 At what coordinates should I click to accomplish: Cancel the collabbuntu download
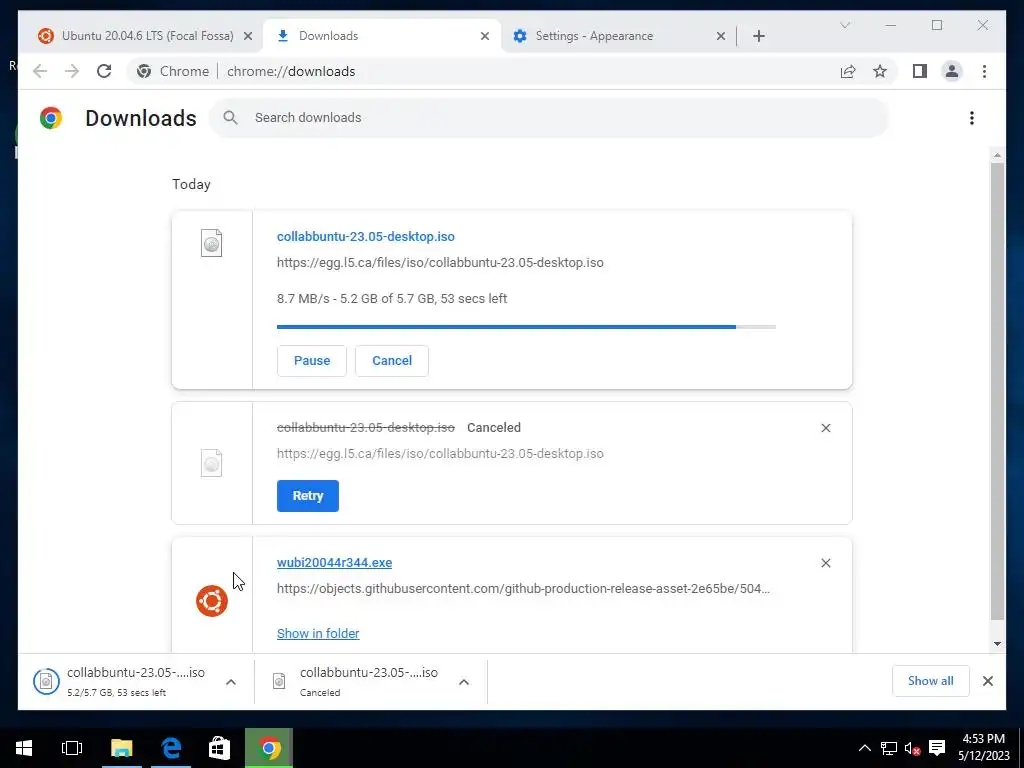click(x=392, y=360)
